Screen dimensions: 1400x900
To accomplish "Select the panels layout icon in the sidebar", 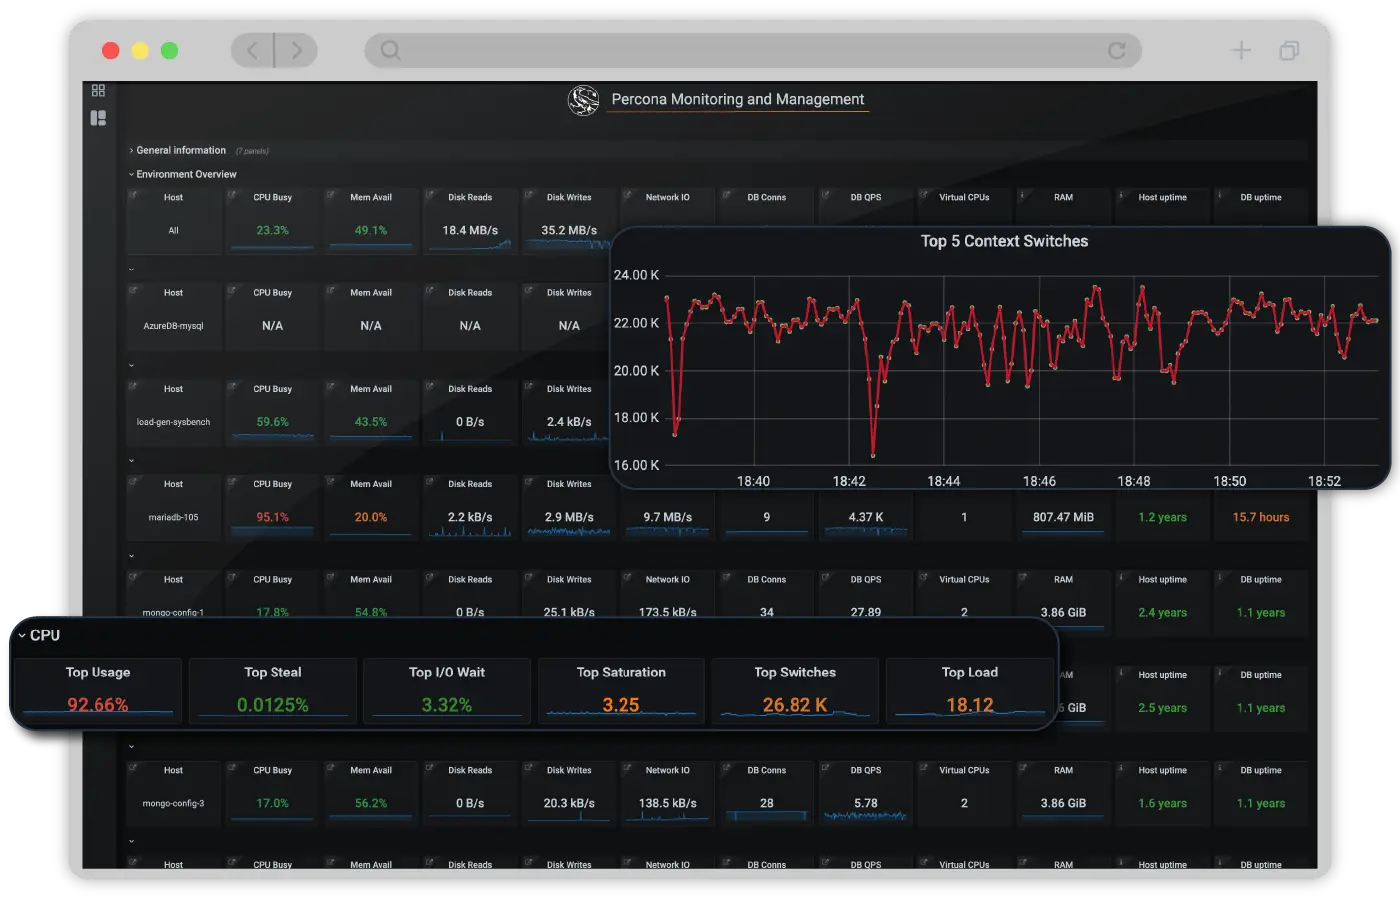I will (x=98, y=117).
